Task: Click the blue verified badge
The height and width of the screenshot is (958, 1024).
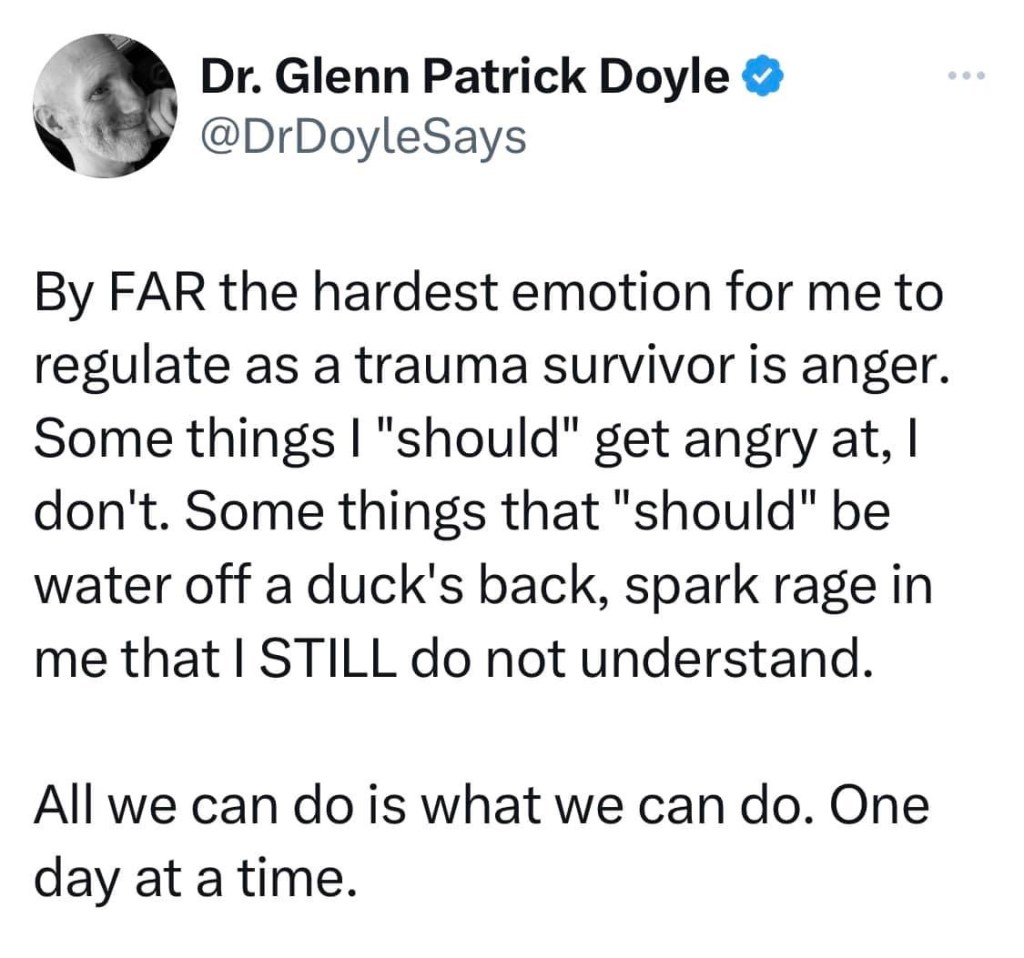Action: 760,77
